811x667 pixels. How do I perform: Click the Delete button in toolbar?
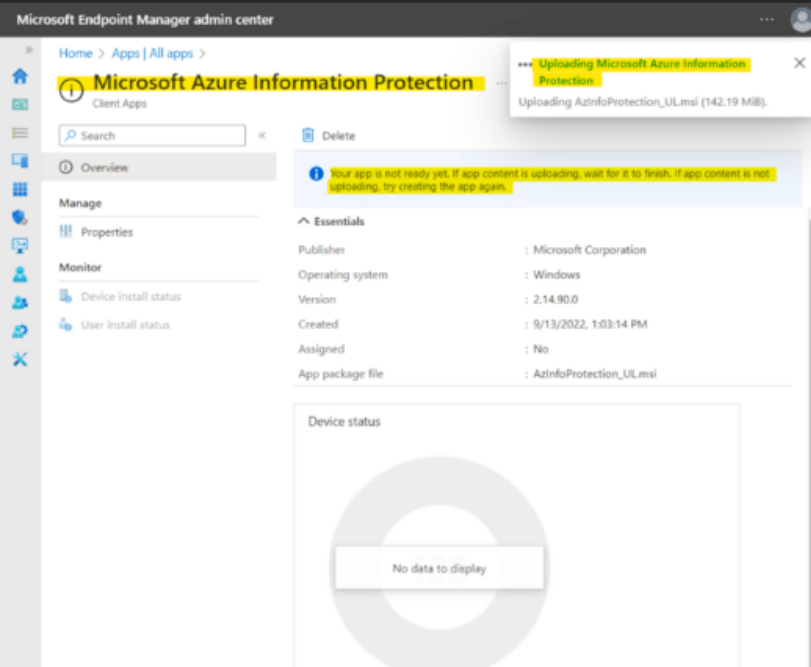(329, 136)
